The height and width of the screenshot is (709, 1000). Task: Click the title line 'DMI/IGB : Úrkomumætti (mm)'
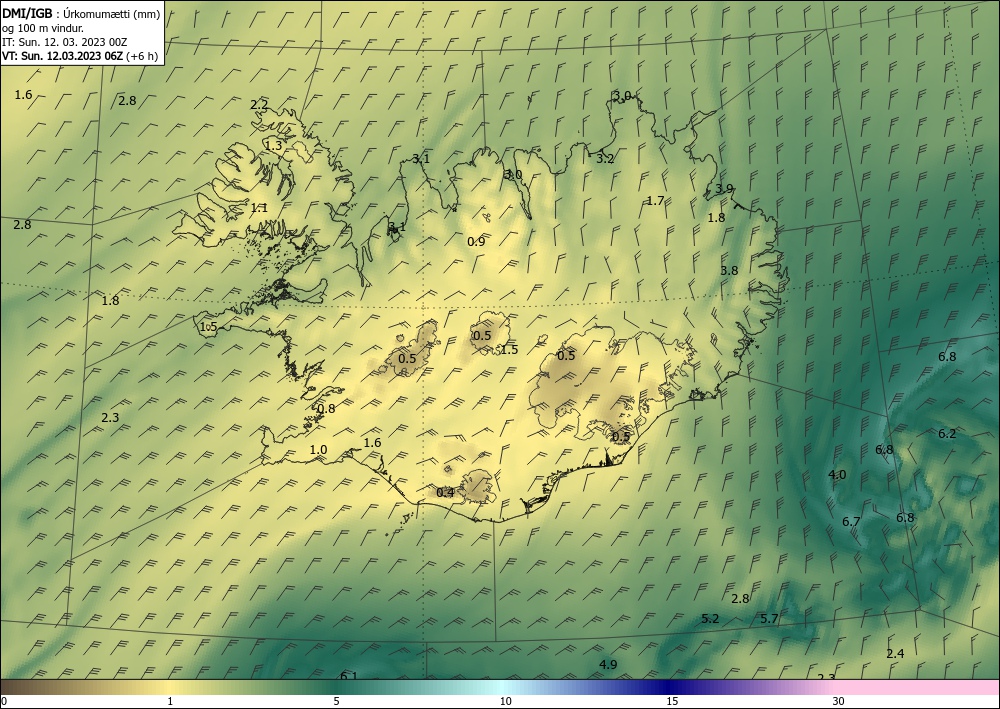pos(81,14)
